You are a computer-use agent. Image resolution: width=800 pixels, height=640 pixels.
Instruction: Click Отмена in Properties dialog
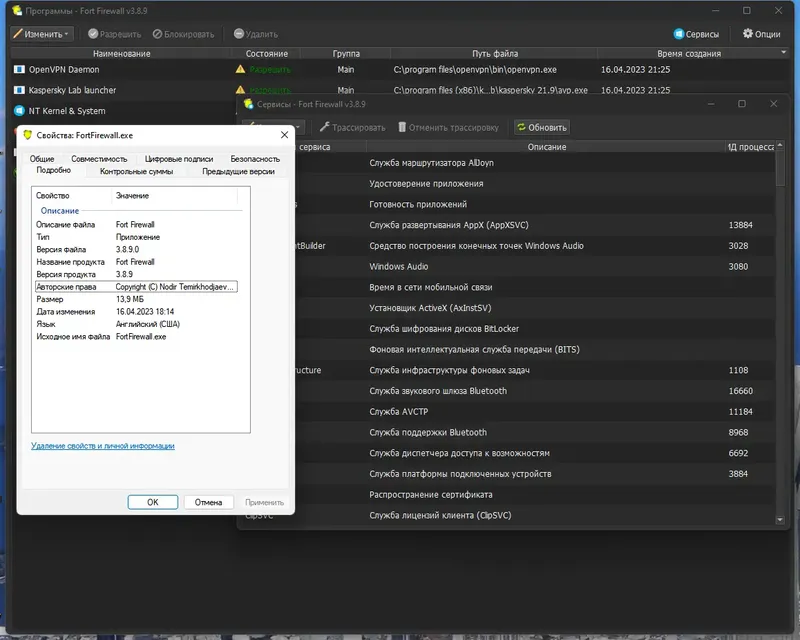208,502
